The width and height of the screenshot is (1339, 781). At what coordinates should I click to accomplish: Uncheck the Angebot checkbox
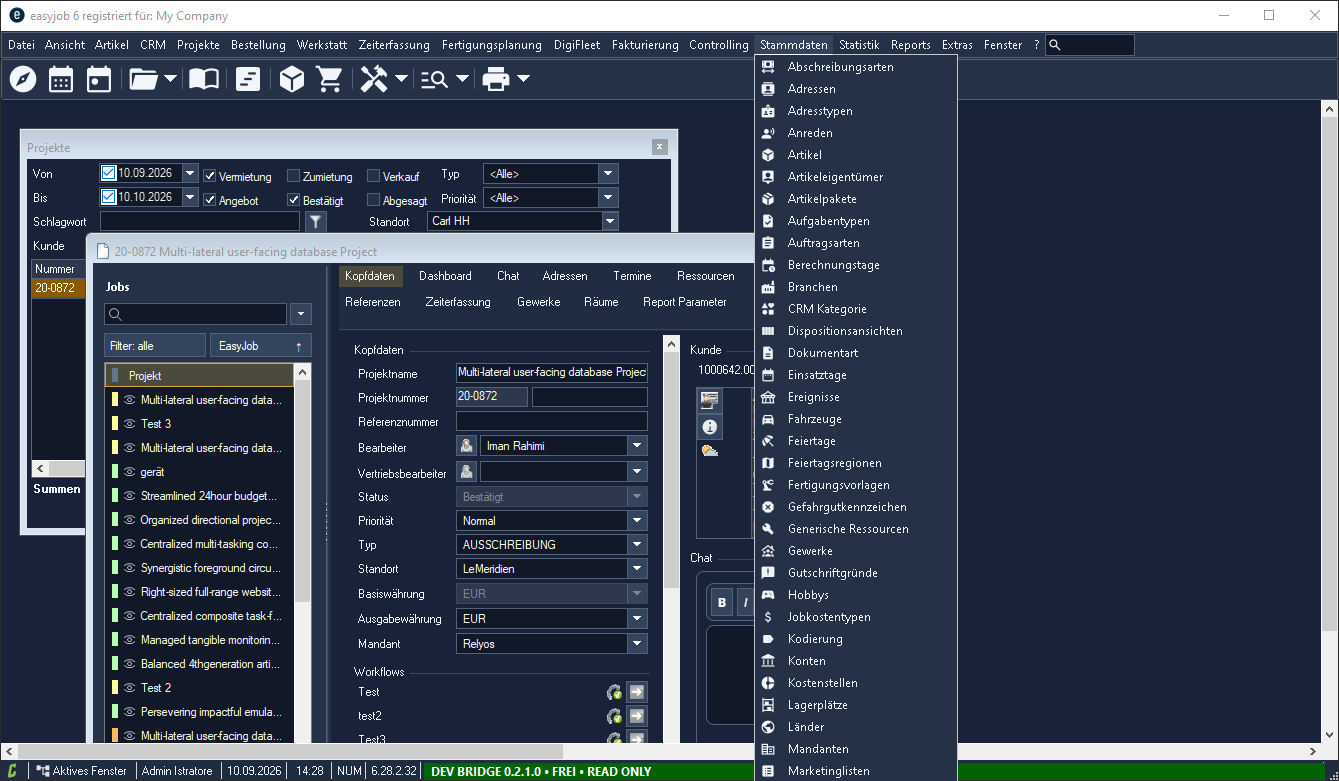[210, 200]
